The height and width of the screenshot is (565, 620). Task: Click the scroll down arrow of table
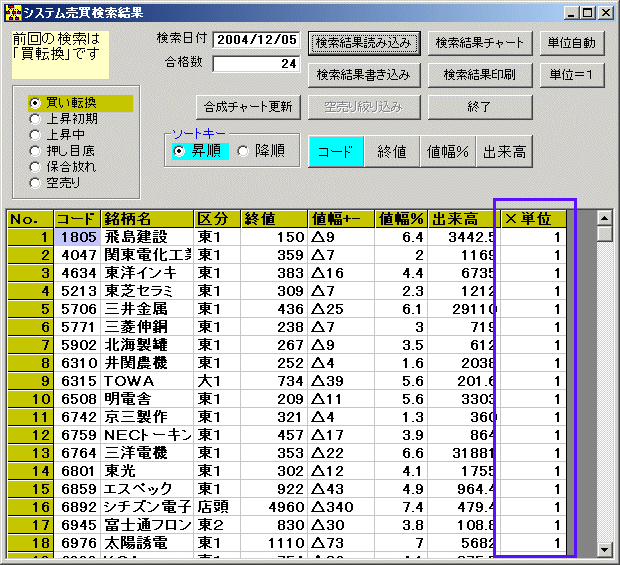click(x=605, y=549)
